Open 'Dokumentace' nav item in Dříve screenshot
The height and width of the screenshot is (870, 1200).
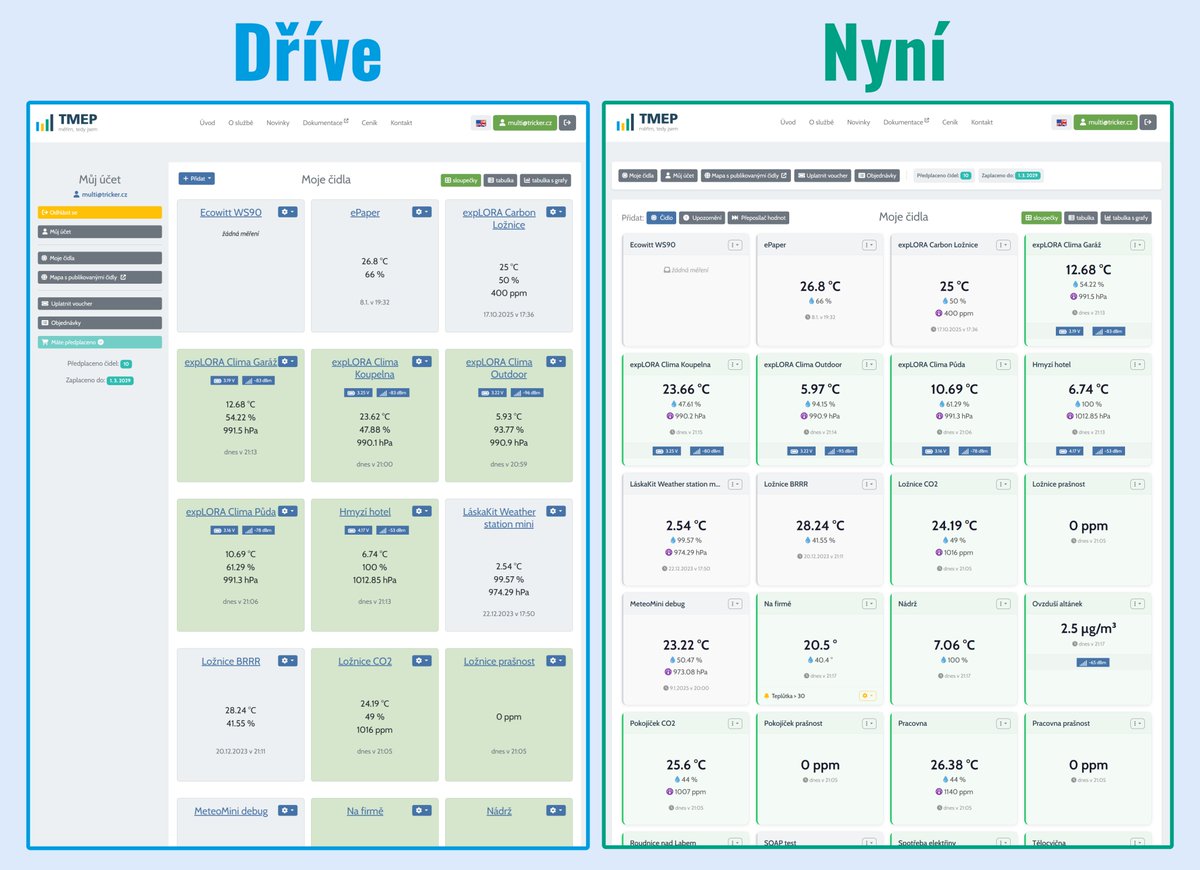point(326,123)
